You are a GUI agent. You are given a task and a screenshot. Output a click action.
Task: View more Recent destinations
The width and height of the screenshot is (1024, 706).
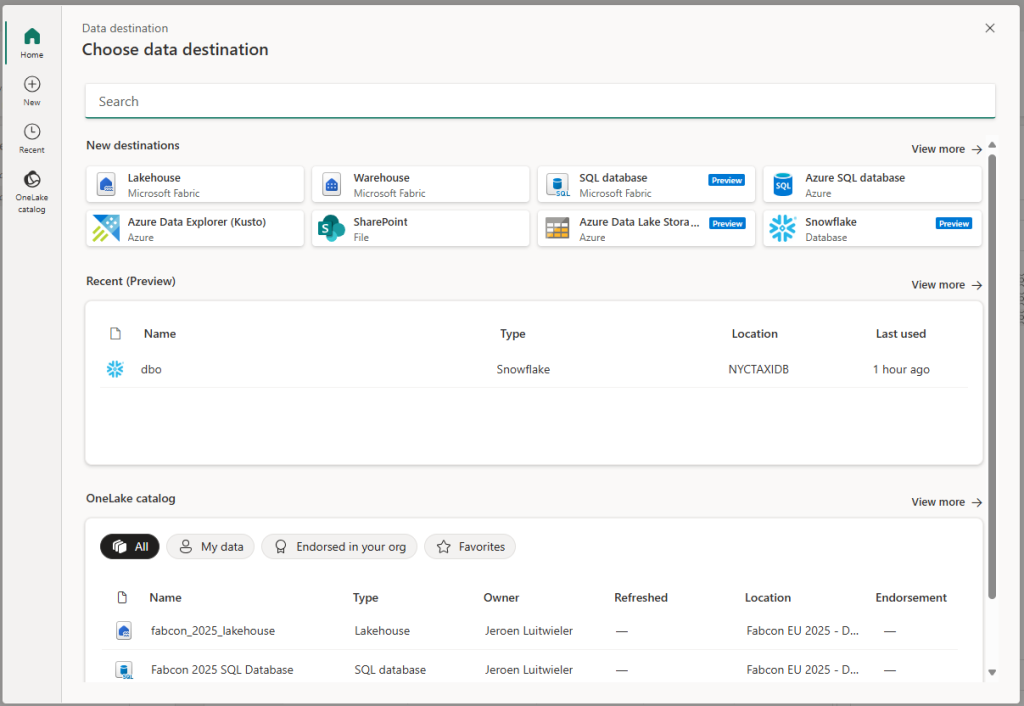pos(946,285)
